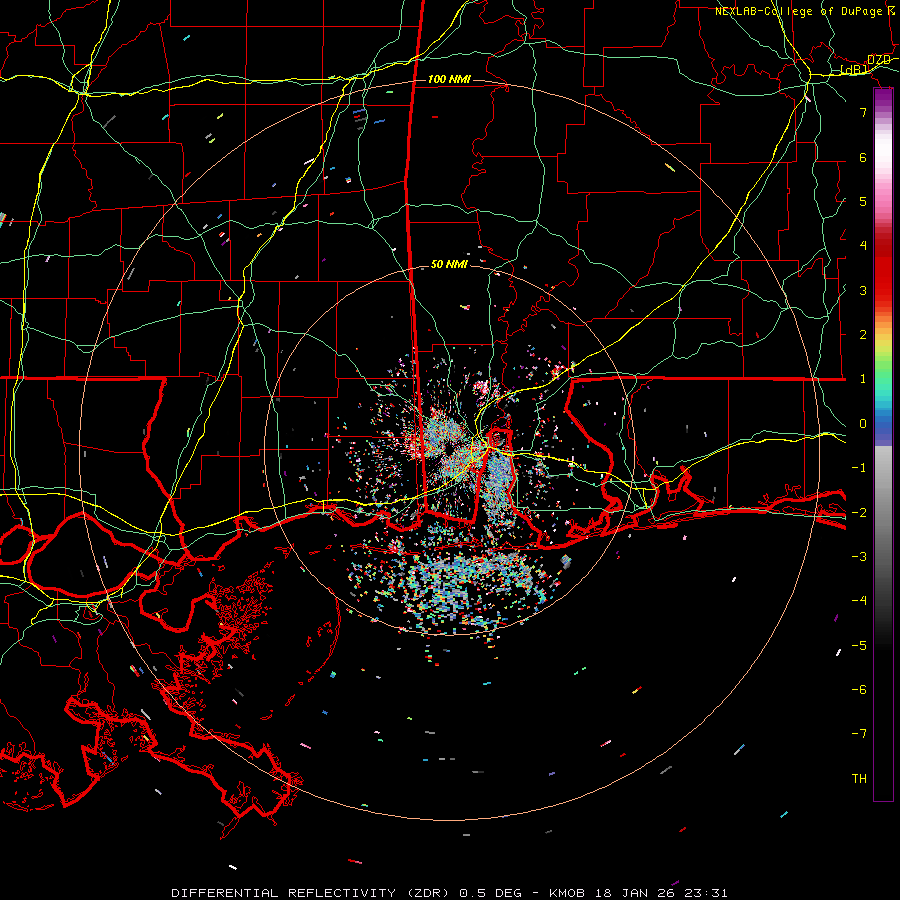900x900 pixels.
Task: Select the "-2" label on the dB scale
Action: pyautogui.click(x=859, y=513)
